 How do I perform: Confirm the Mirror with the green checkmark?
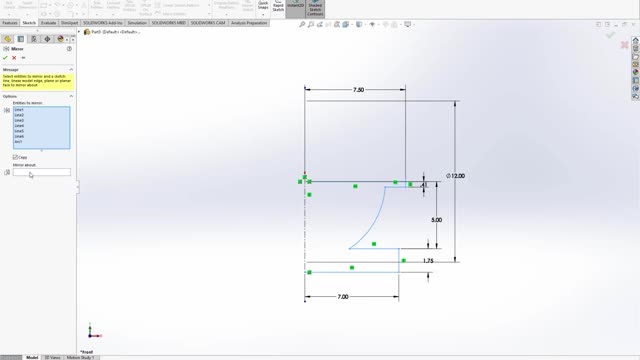point(5,58)
